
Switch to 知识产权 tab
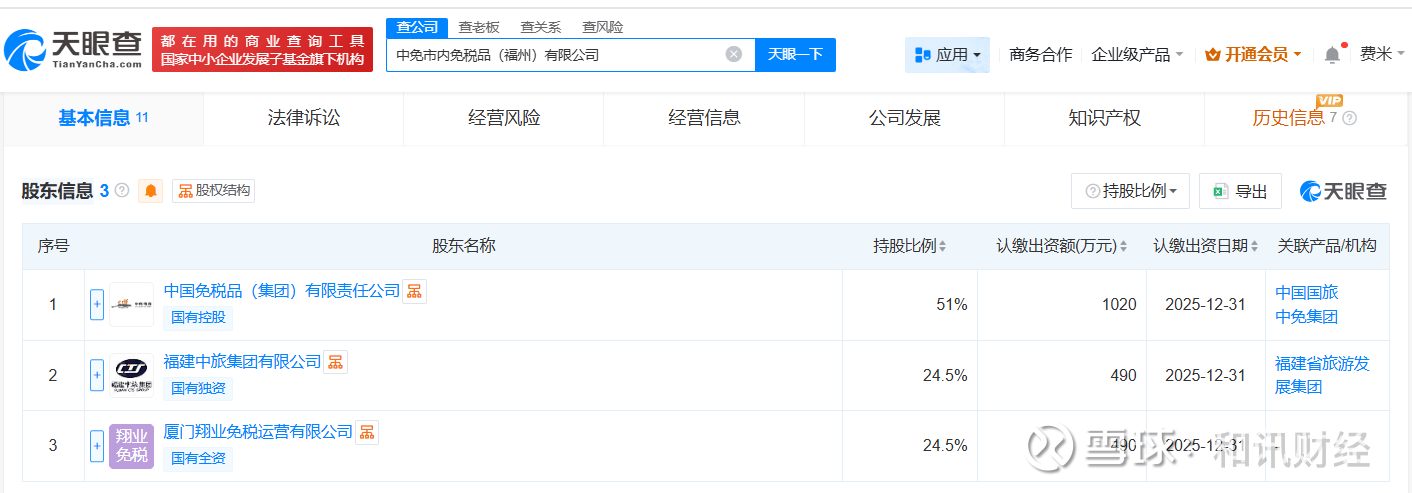(1104, 118)
